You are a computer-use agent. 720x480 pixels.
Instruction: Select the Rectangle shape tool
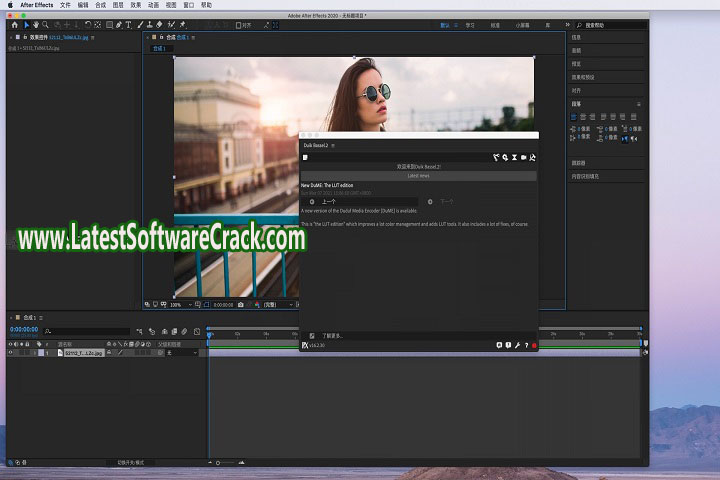pos(109,25)
